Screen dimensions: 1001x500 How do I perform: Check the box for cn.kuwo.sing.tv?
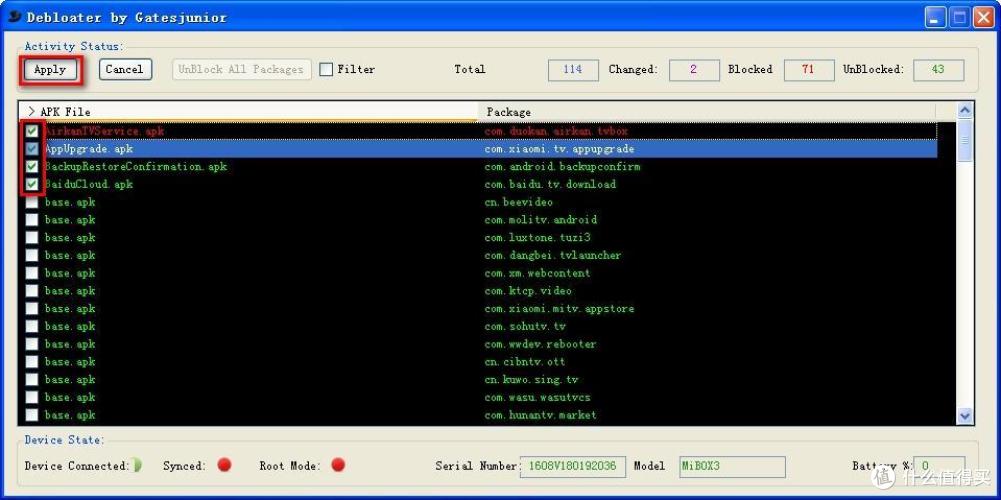(x=32, y=380)
